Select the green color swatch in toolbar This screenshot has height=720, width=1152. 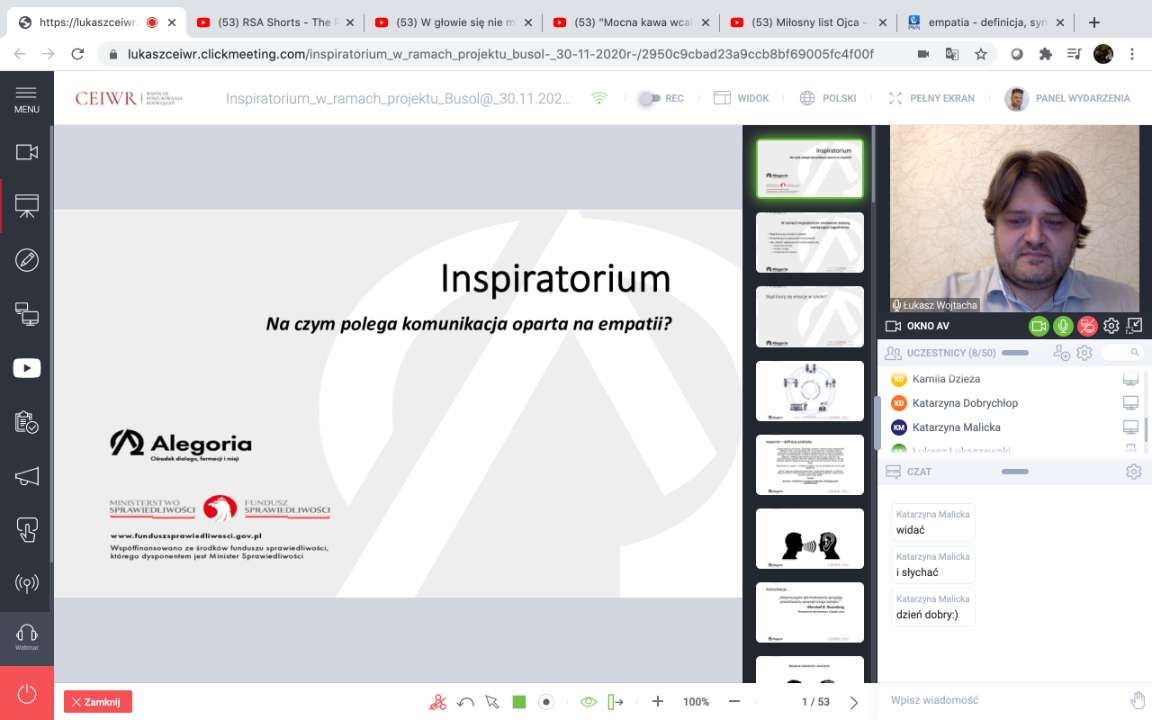click(519, 702)
